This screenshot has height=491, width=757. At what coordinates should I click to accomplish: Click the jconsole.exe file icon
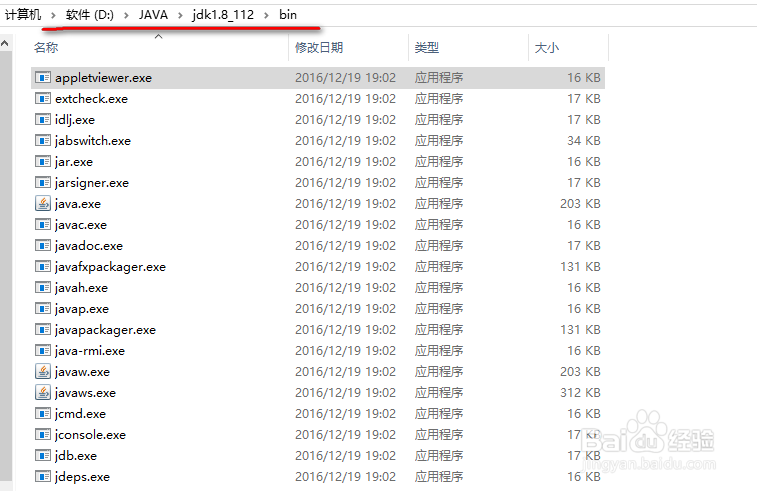pos(43,435)
